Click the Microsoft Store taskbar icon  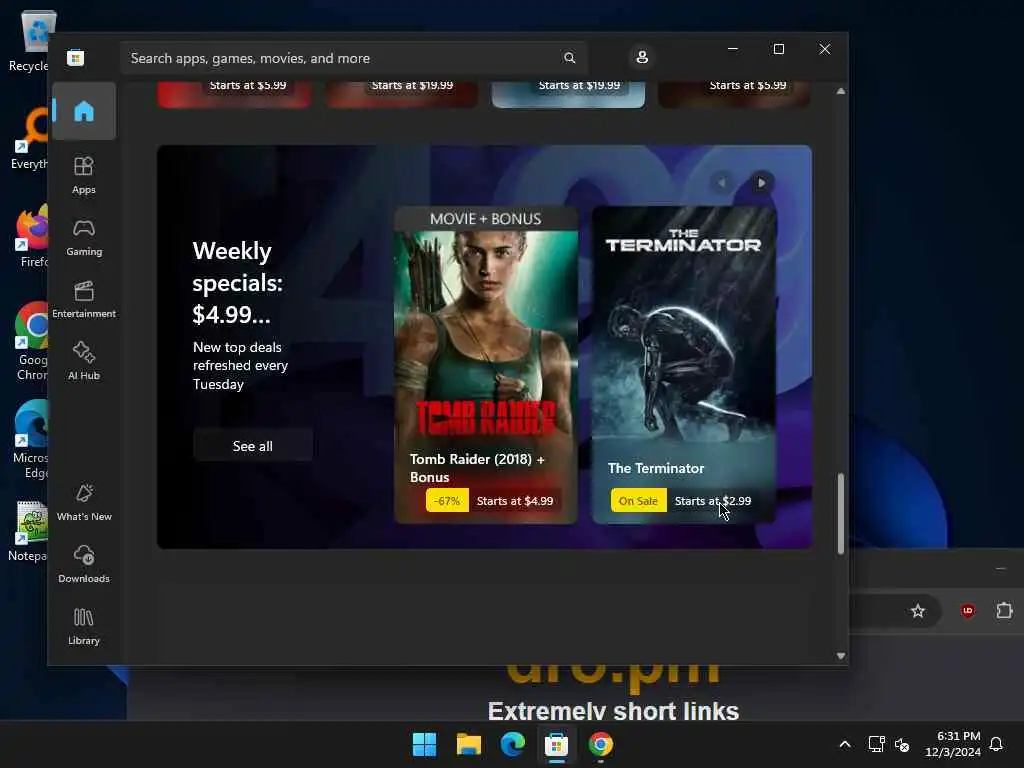pos(556,744)
